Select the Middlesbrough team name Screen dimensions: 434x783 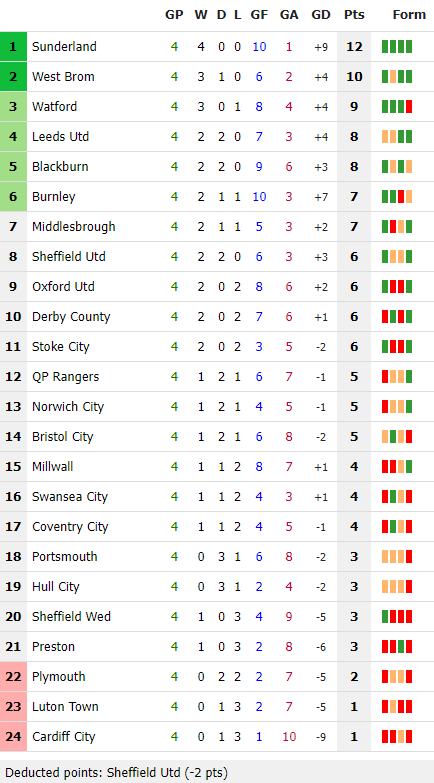pyautogui.click(x=74, y=227)
